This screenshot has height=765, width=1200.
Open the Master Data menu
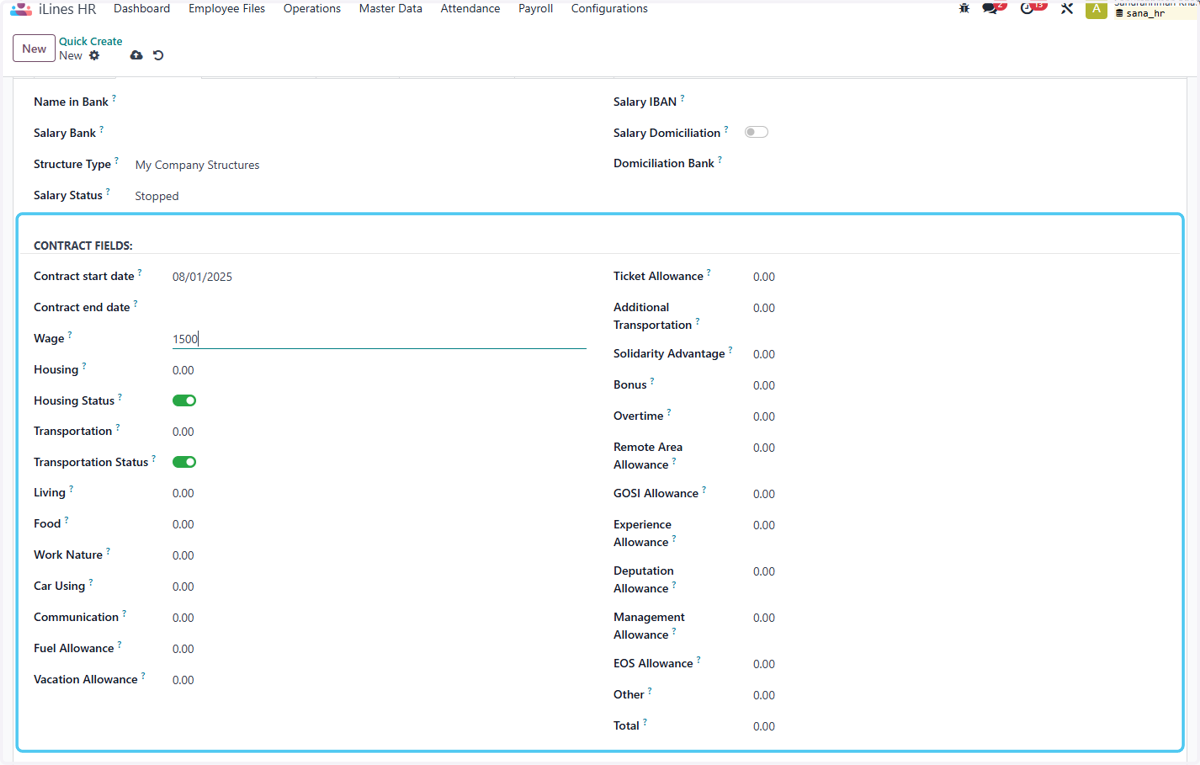[x=391, y=9]
